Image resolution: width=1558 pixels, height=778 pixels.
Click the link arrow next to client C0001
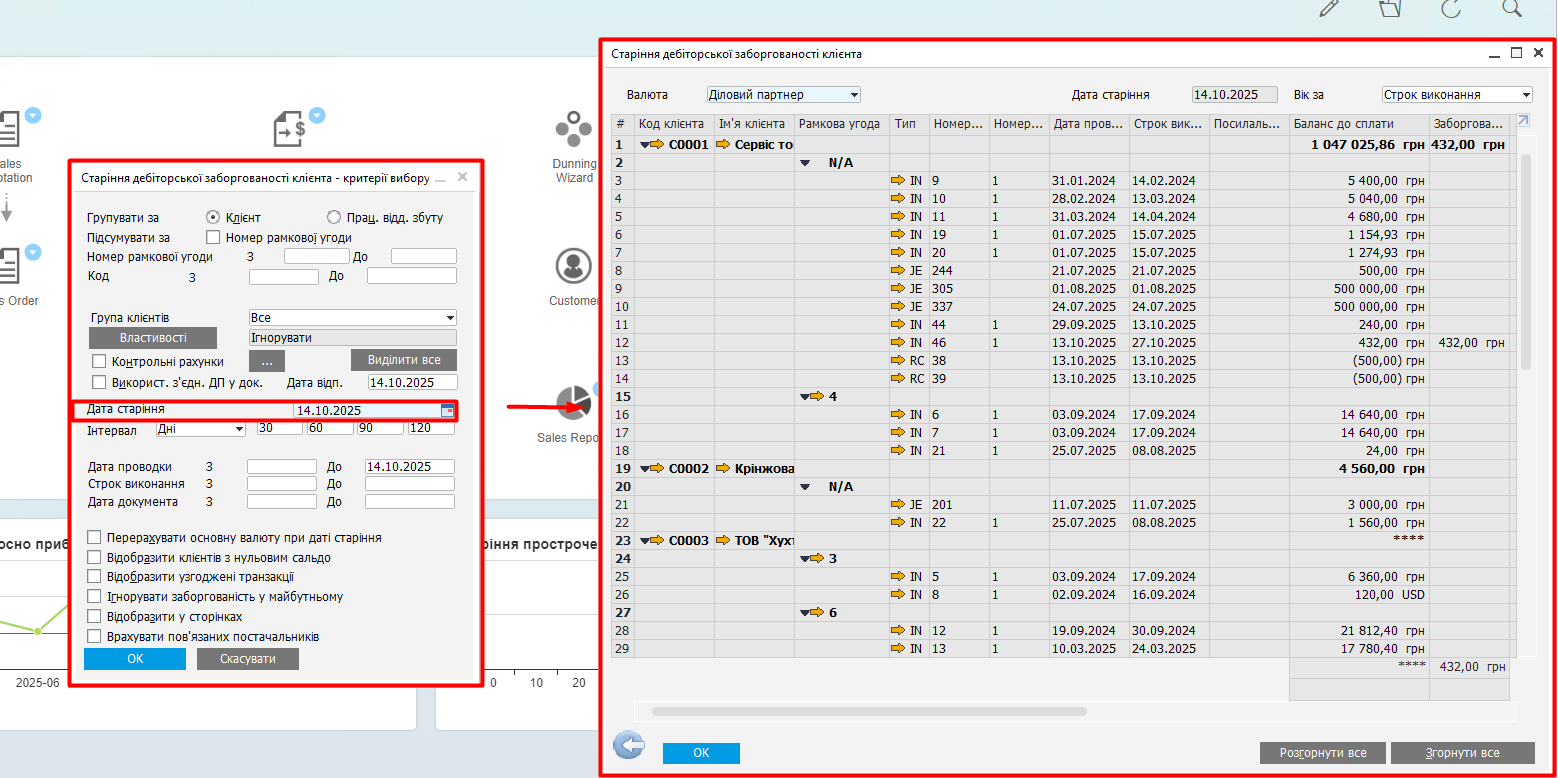click(x=657, y=145)
